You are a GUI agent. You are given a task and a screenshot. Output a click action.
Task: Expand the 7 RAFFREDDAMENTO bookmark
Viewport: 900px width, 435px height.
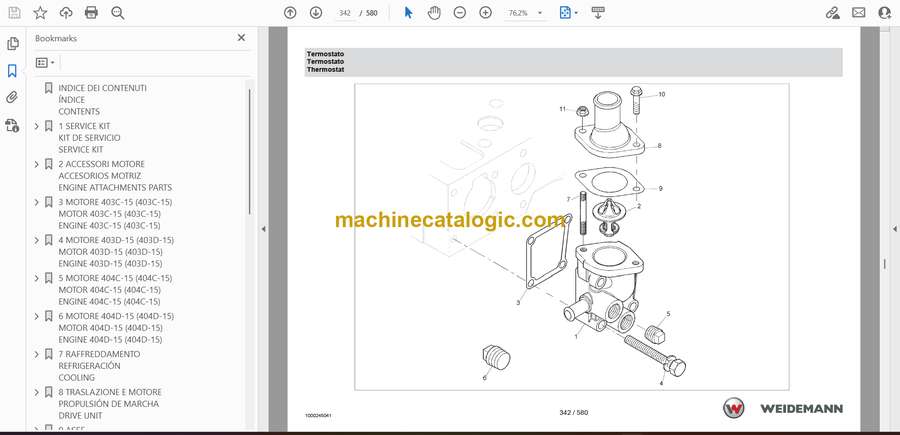pyautogui.click(x=37, y=354)
